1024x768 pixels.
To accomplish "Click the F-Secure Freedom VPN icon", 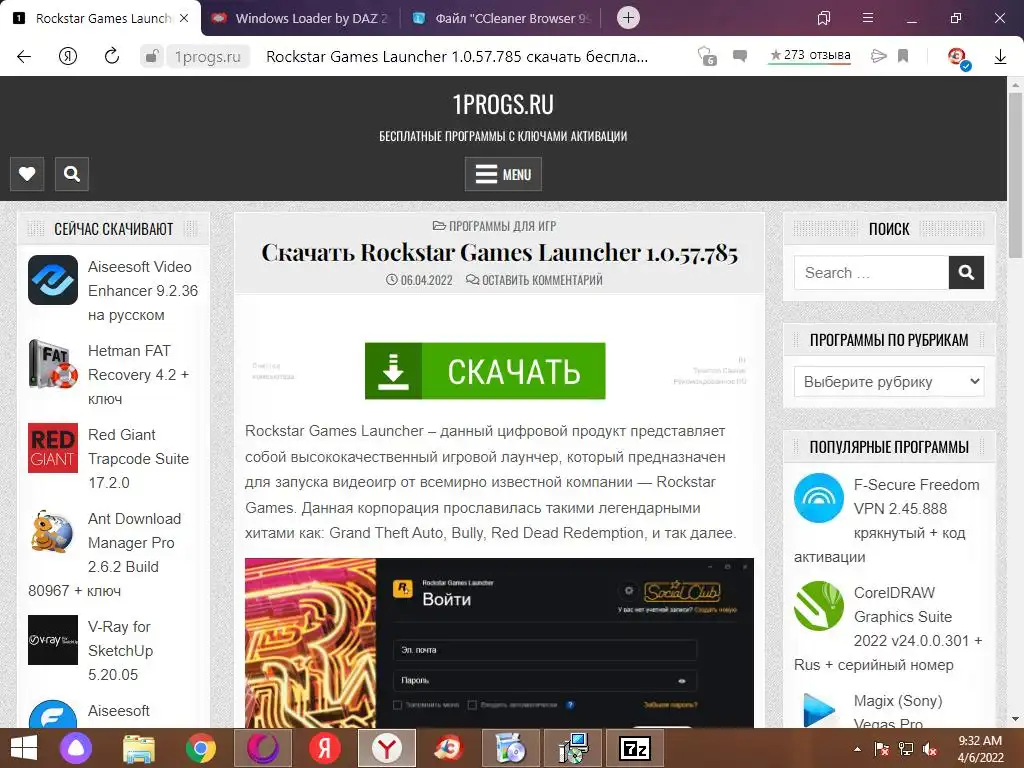I will [x=819, y=498].
